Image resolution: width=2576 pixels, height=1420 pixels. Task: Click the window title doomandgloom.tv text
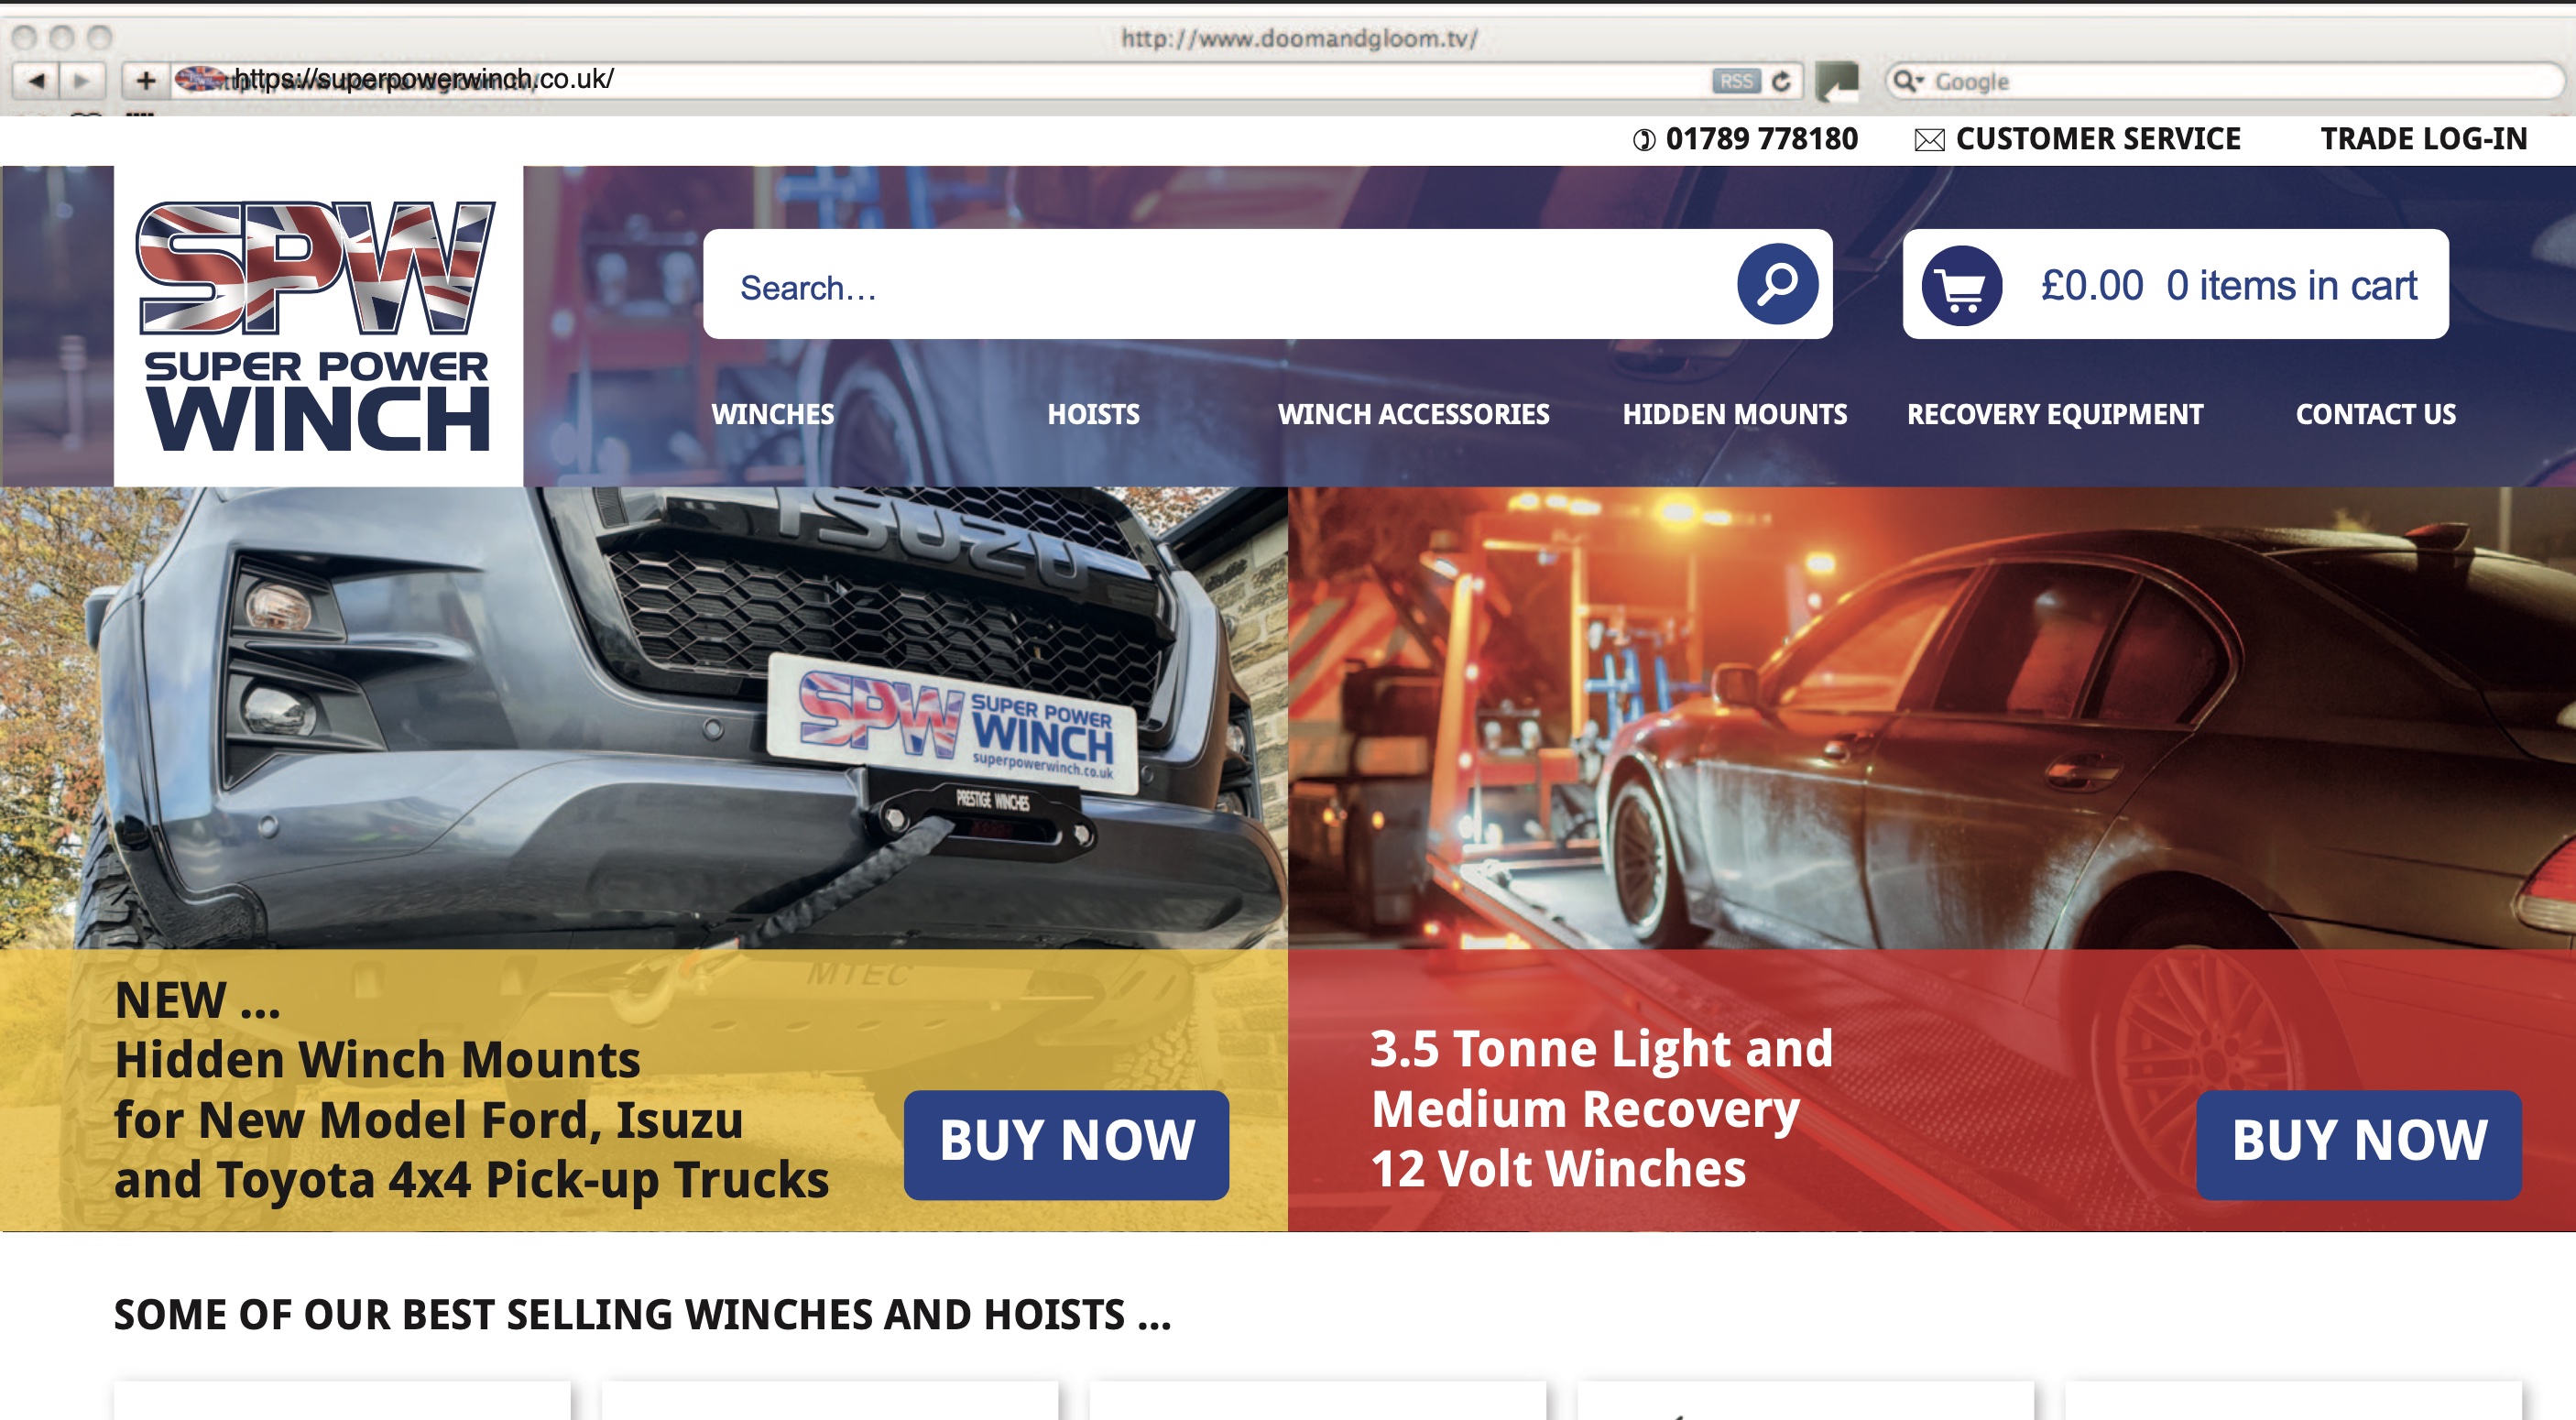1298,38
